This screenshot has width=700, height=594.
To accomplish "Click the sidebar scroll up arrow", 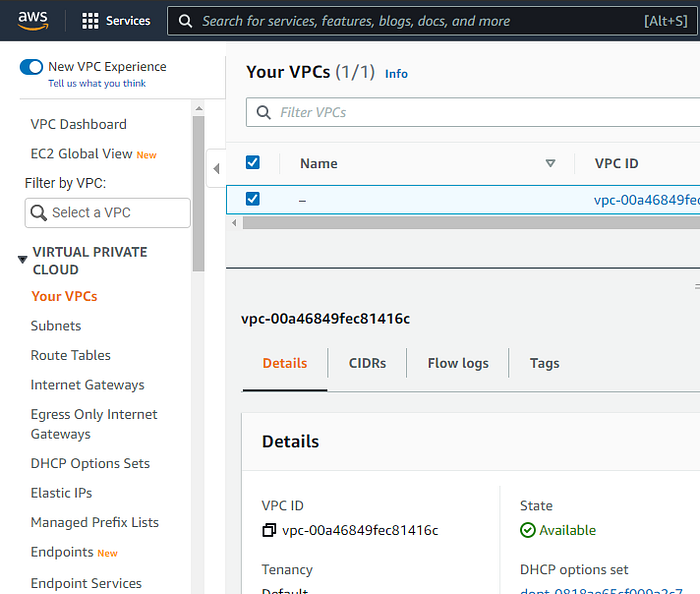I will (x=199, y=108).
